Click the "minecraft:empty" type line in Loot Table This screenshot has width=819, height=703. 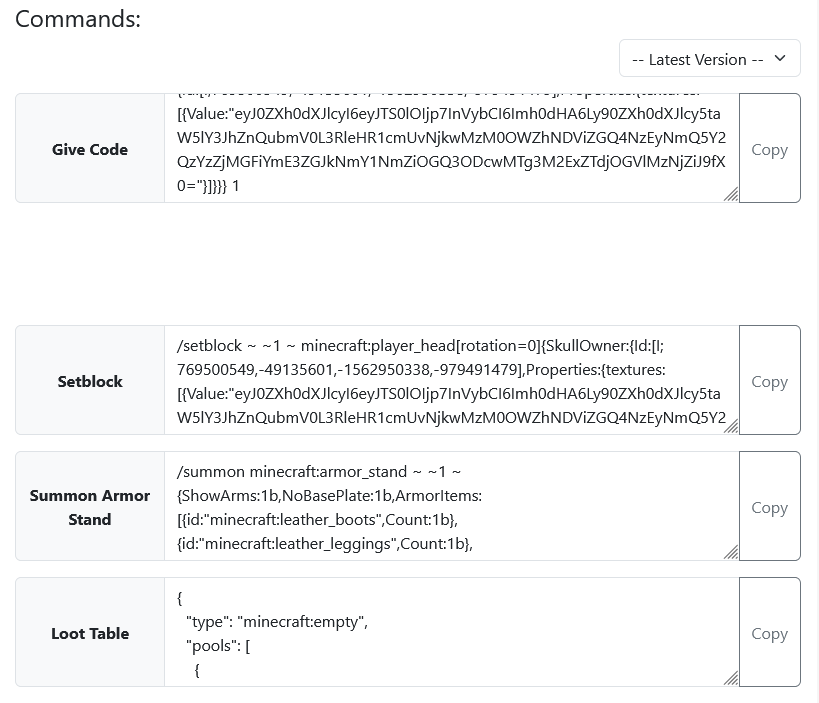pos(277,622)
